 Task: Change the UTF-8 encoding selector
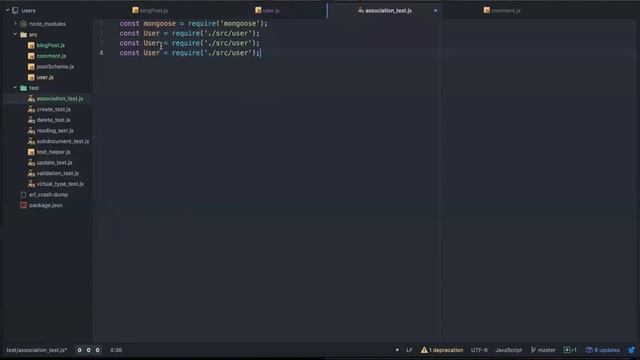point(479,350)
